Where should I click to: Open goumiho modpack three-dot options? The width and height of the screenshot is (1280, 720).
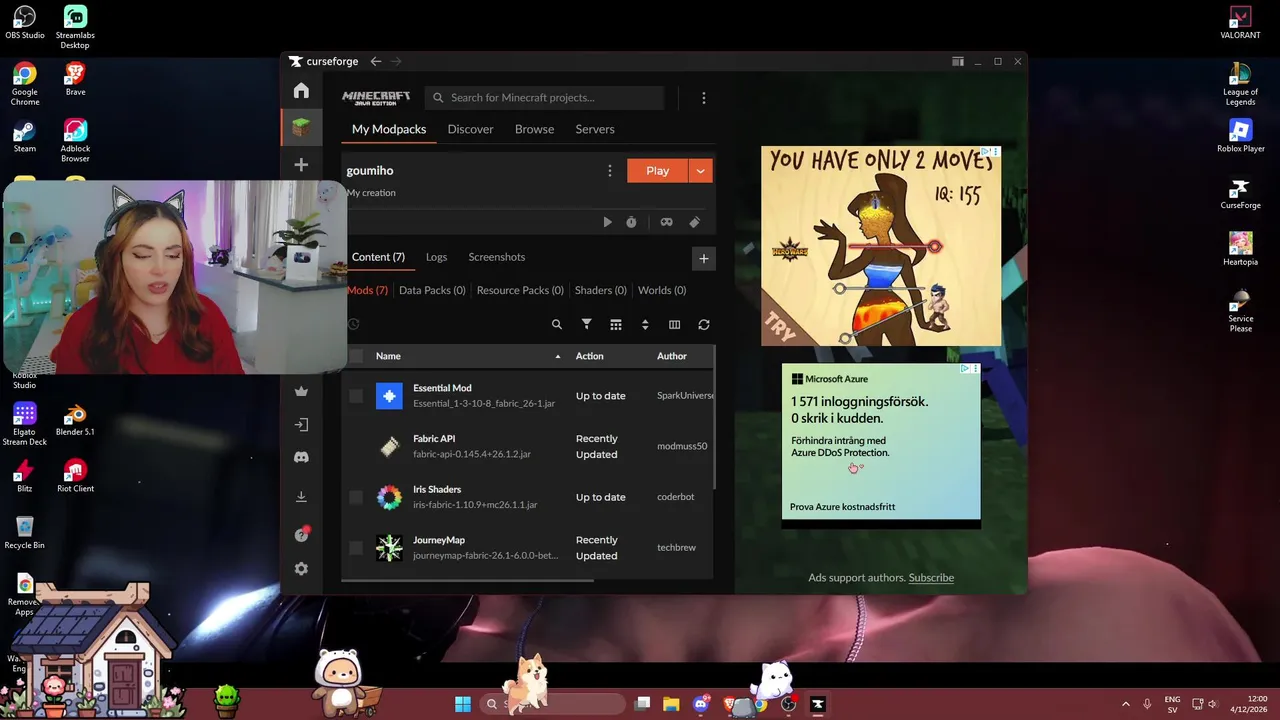point(610,171)
